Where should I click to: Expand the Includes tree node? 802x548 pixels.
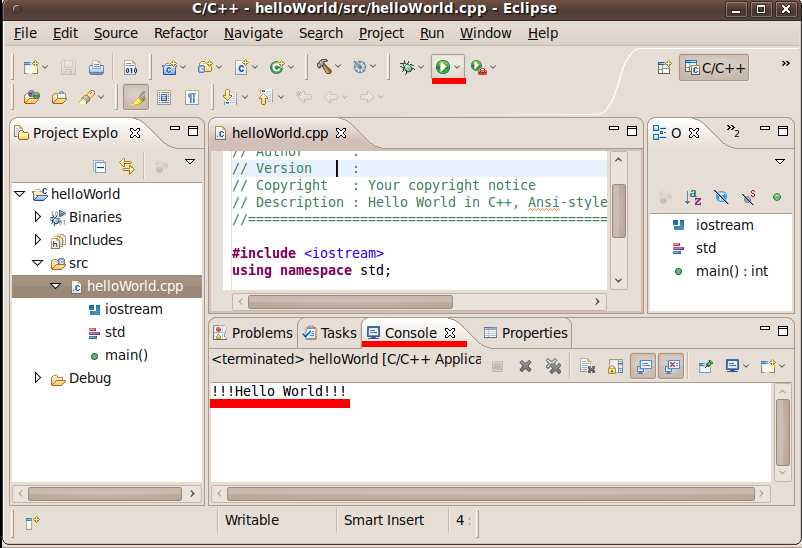point(37,239)
